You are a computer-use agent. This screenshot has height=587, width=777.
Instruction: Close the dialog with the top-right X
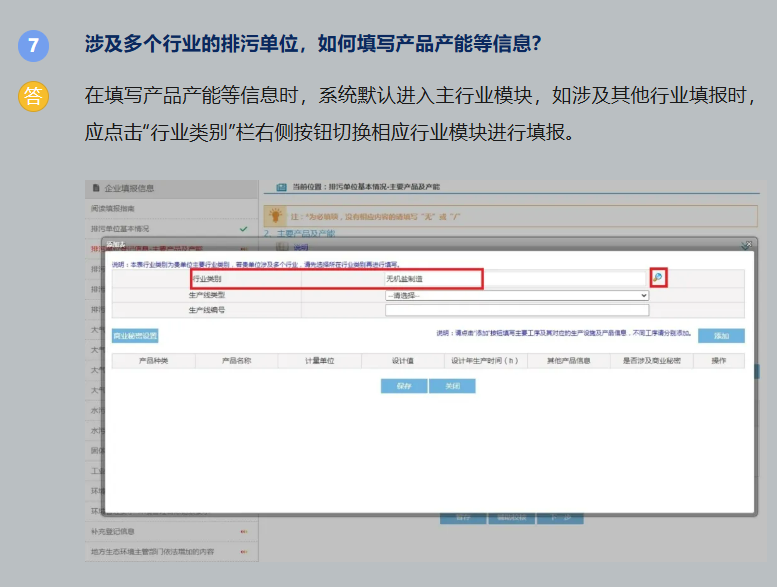pyautogui.click(x=745, y=245)
